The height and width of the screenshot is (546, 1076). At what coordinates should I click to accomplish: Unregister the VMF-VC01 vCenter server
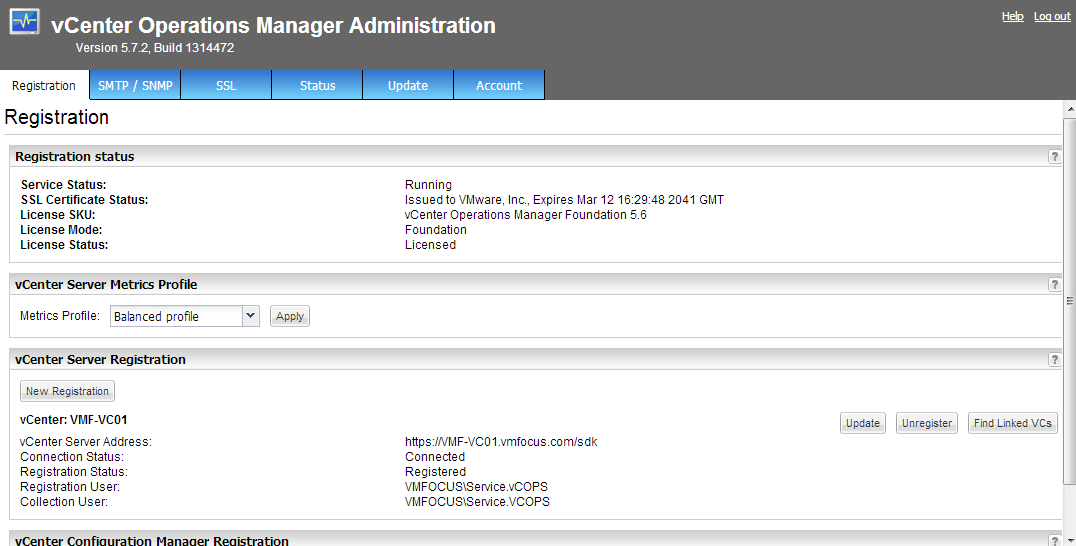click(x=926, y=424)
